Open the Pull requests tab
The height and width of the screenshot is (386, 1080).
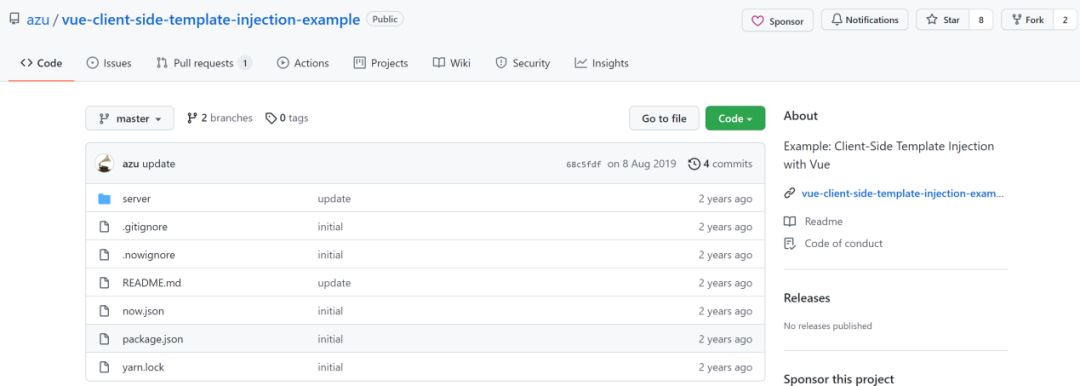[204, 63]
